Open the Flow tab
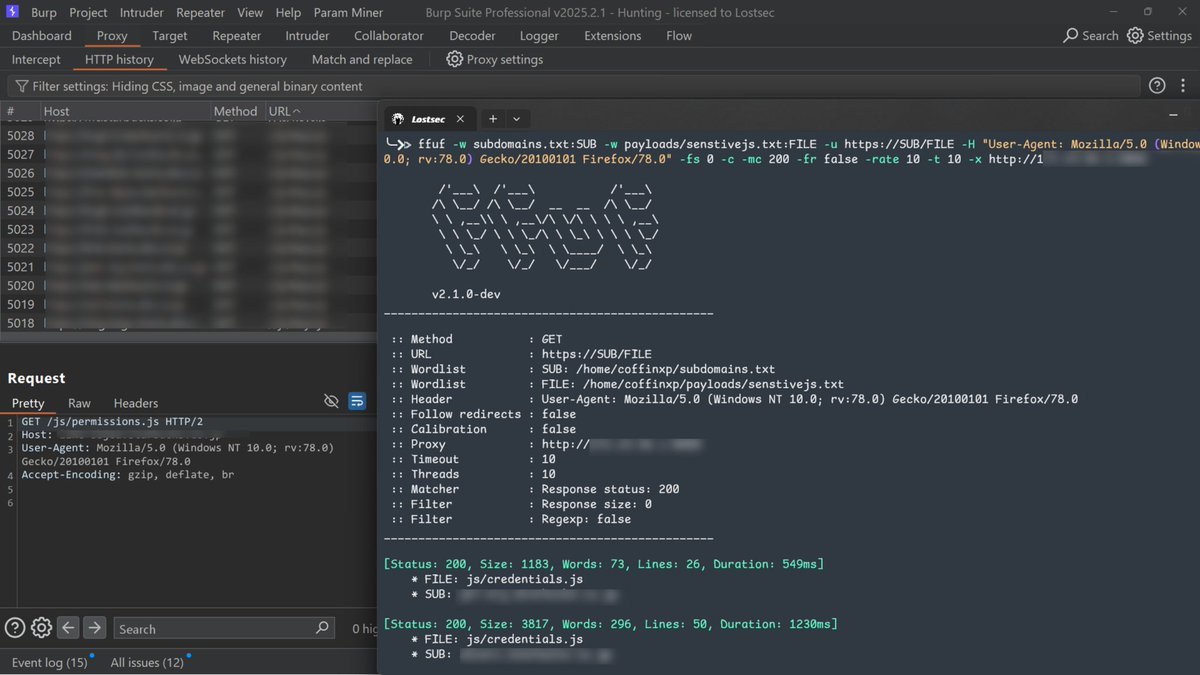Screen dimensions: 1200x675 pyautogui.click(x=679, y=35)
